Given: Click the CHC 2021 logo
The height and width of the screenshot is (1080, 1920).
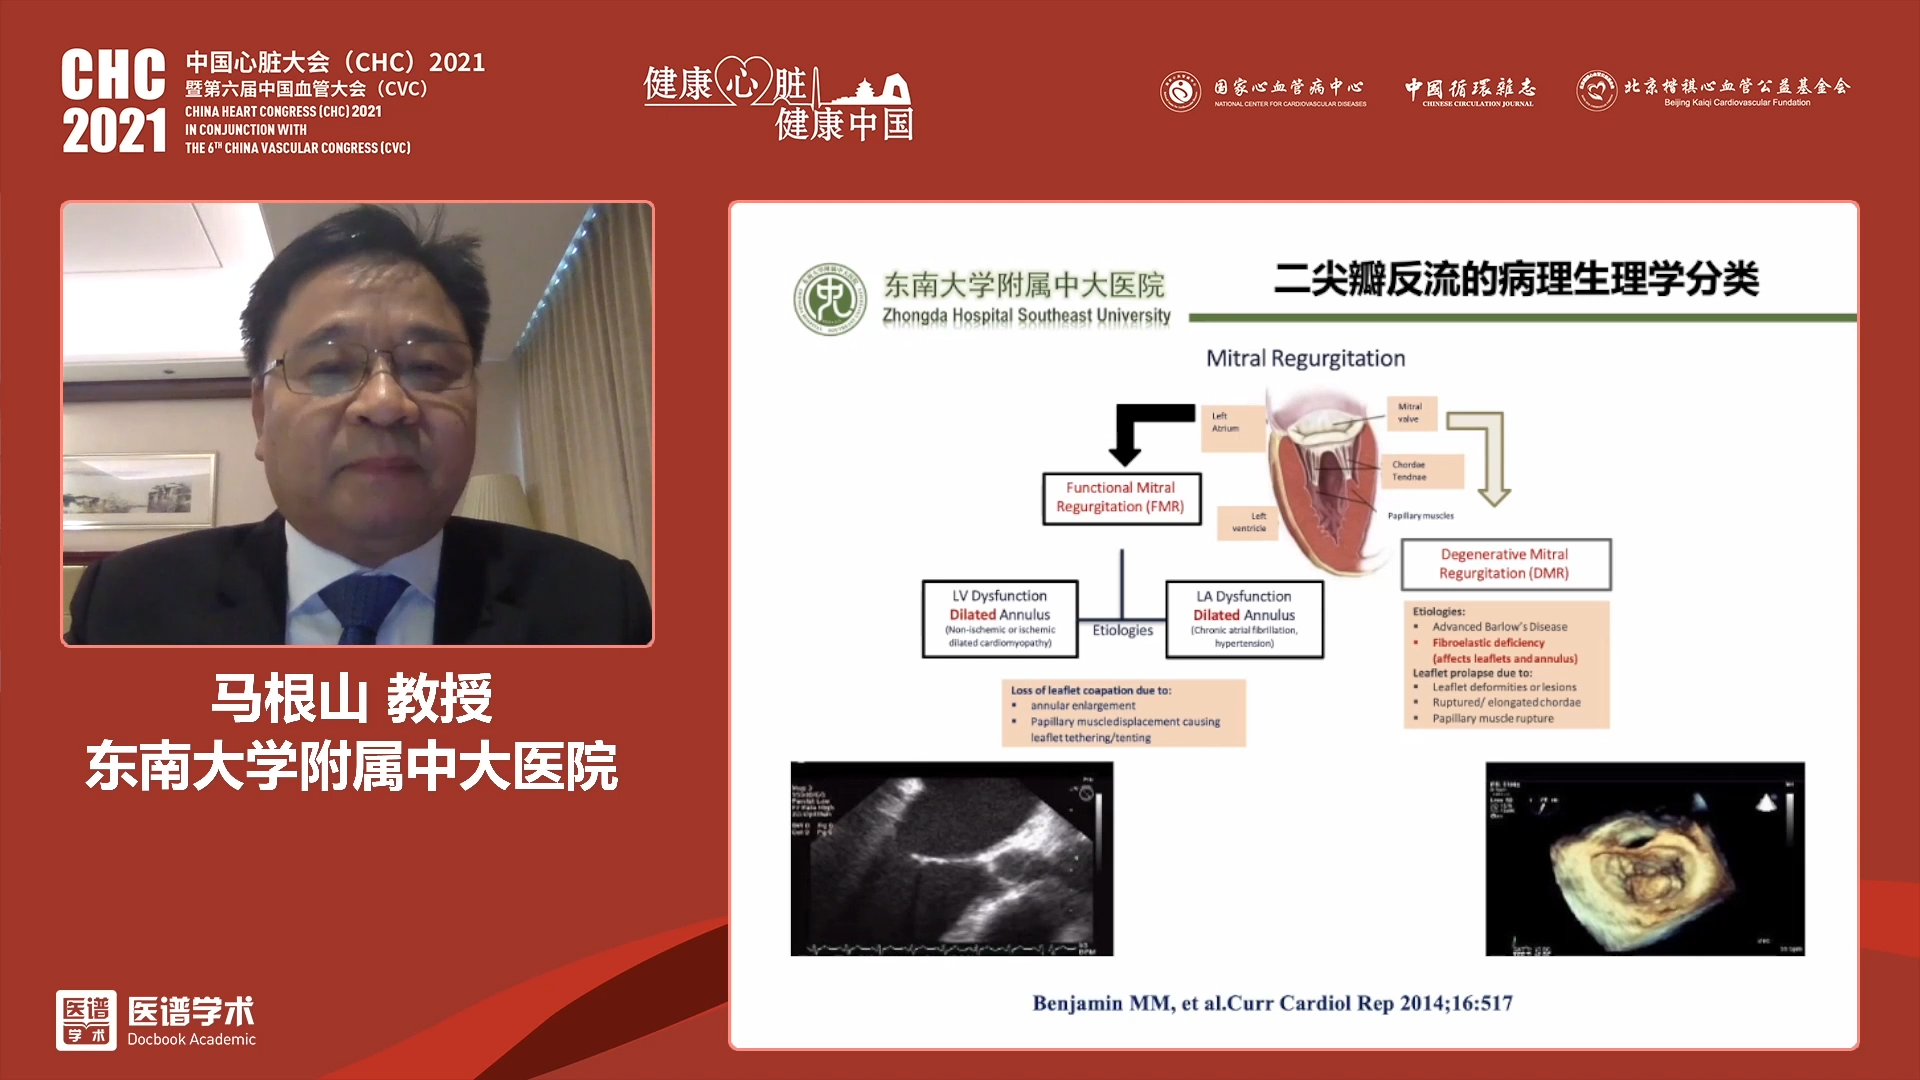Looking at the screenshot, I should [x=114, y=101].
